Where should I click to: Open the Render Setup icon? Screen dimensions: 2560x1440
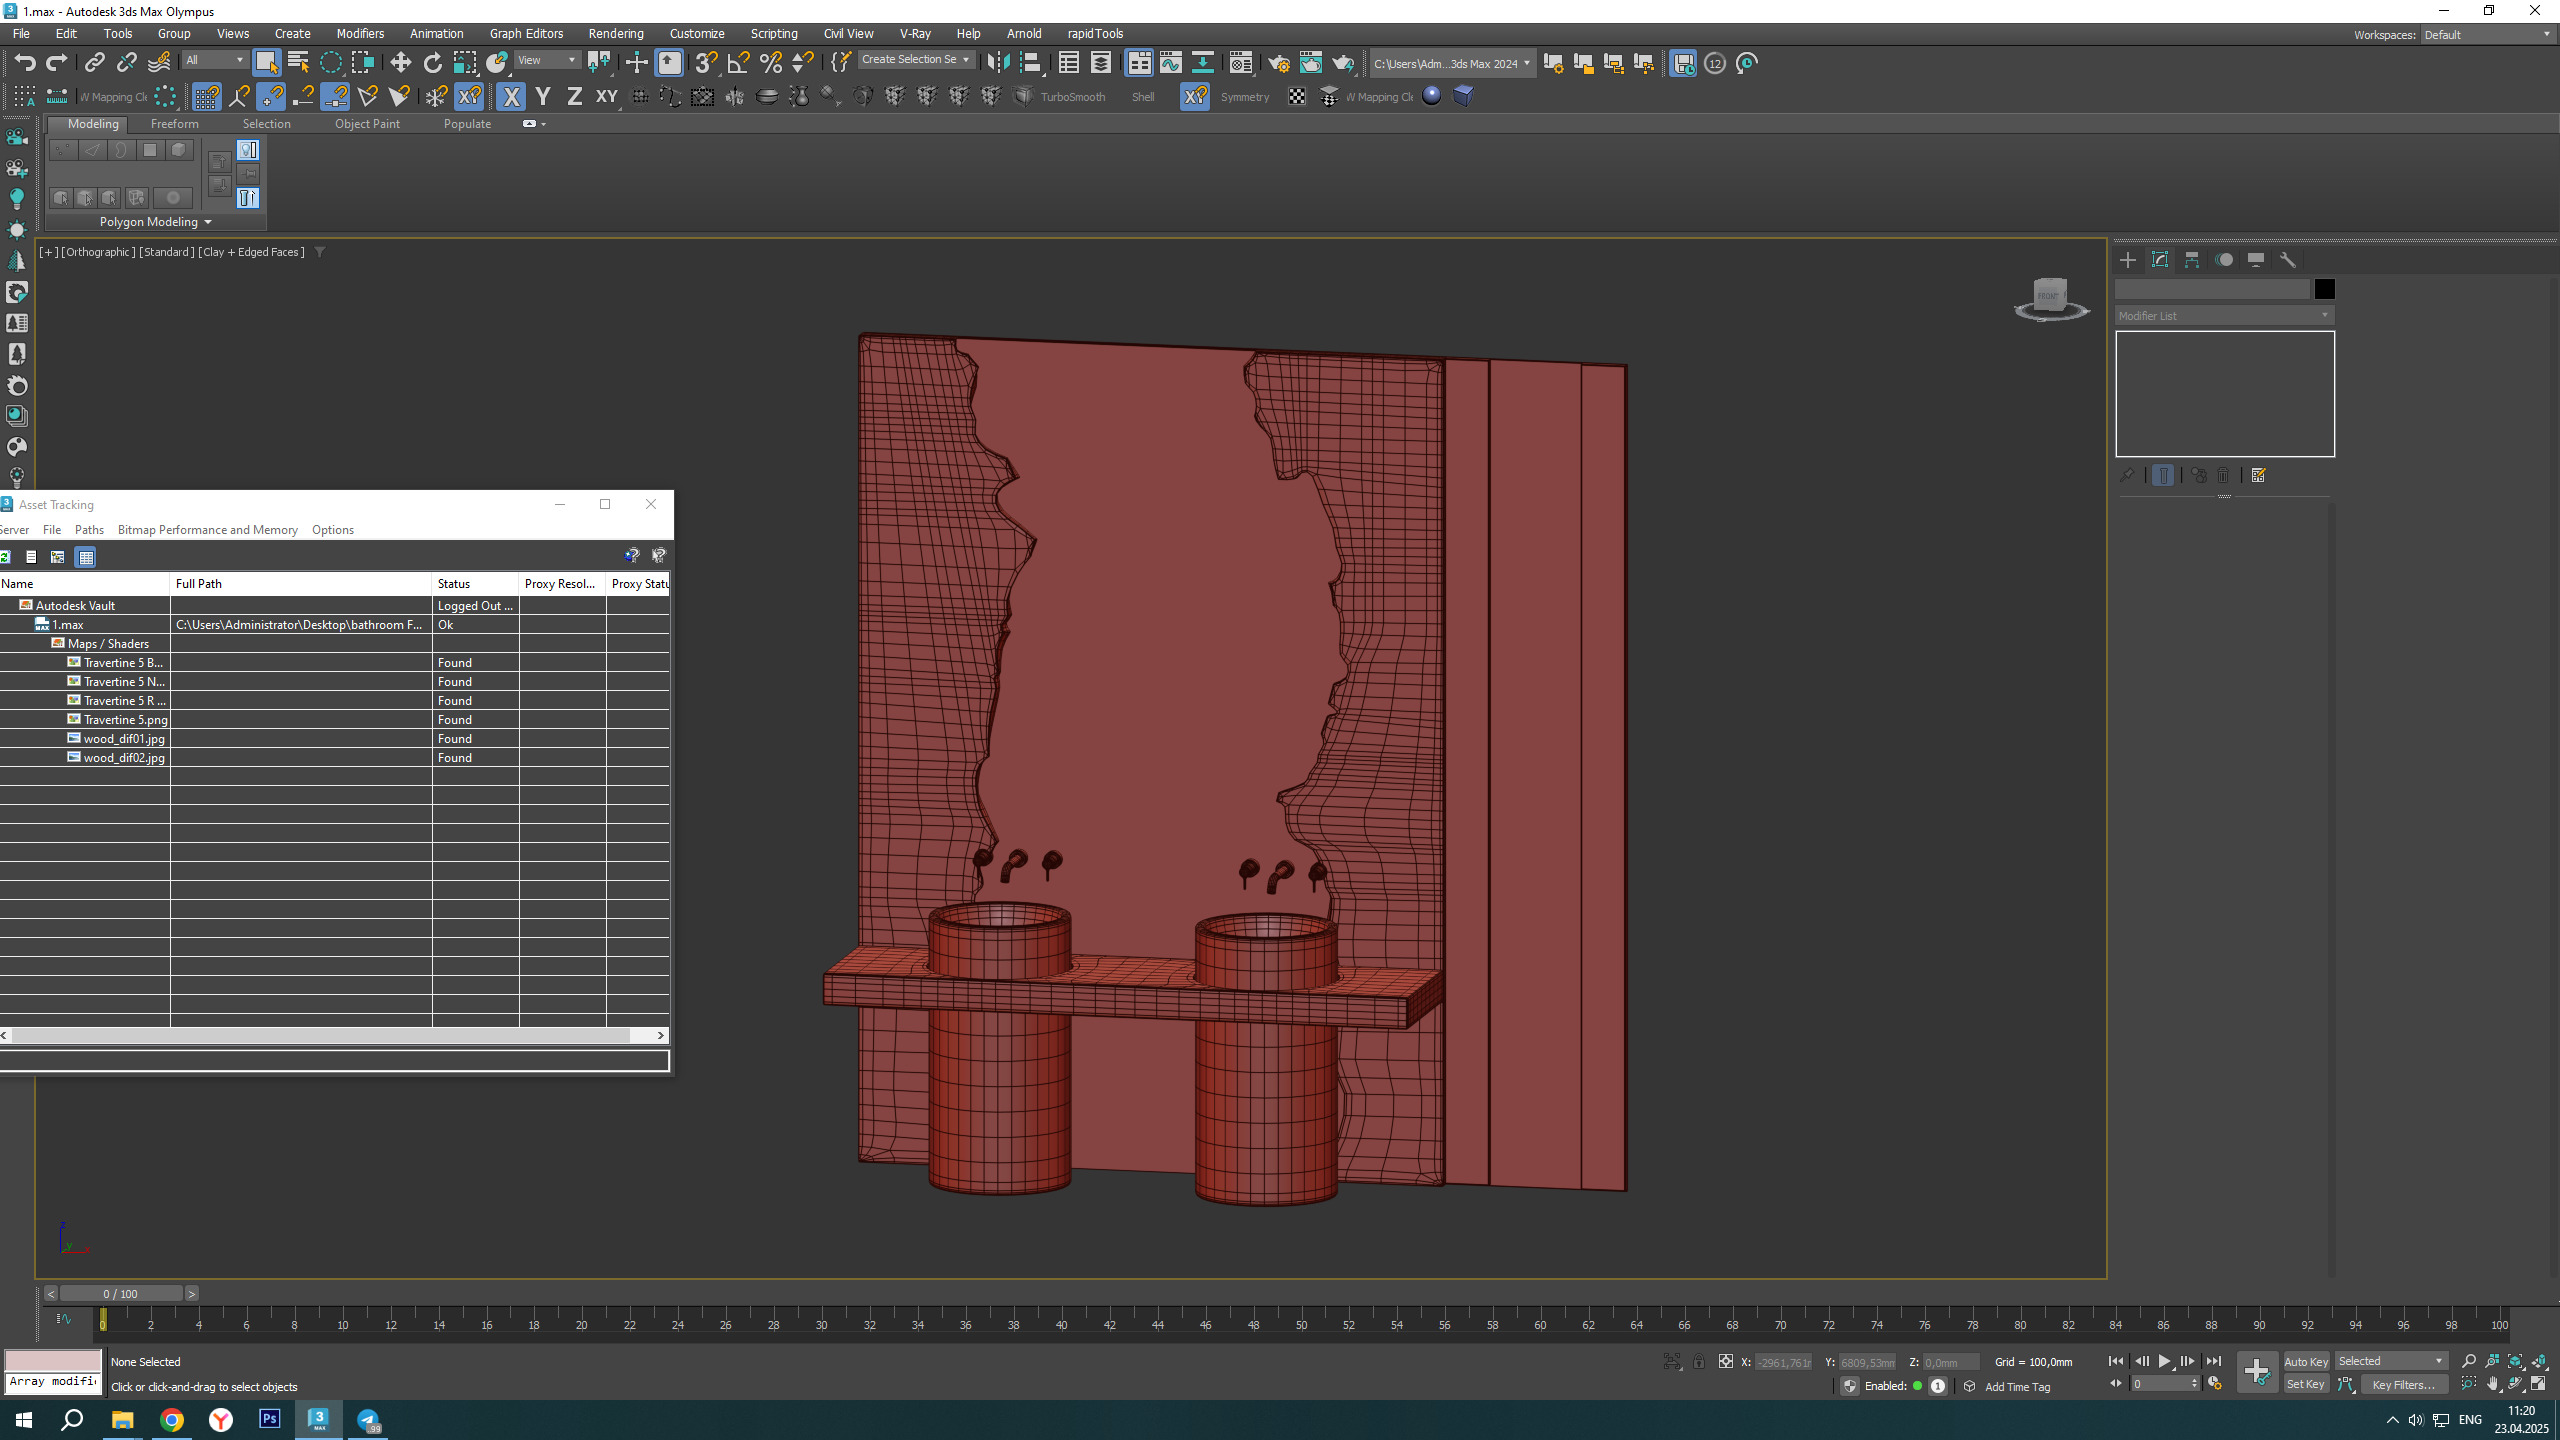[x=1278, y=63]
